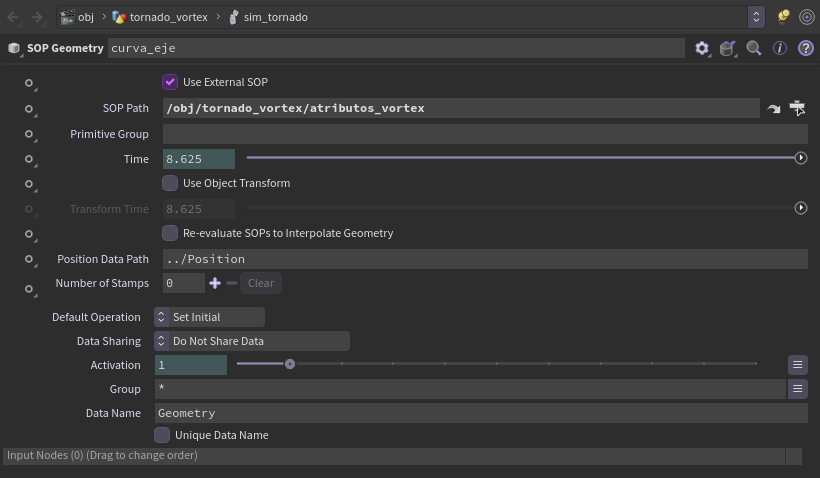Check Unique Data Name

pos(162,435)
